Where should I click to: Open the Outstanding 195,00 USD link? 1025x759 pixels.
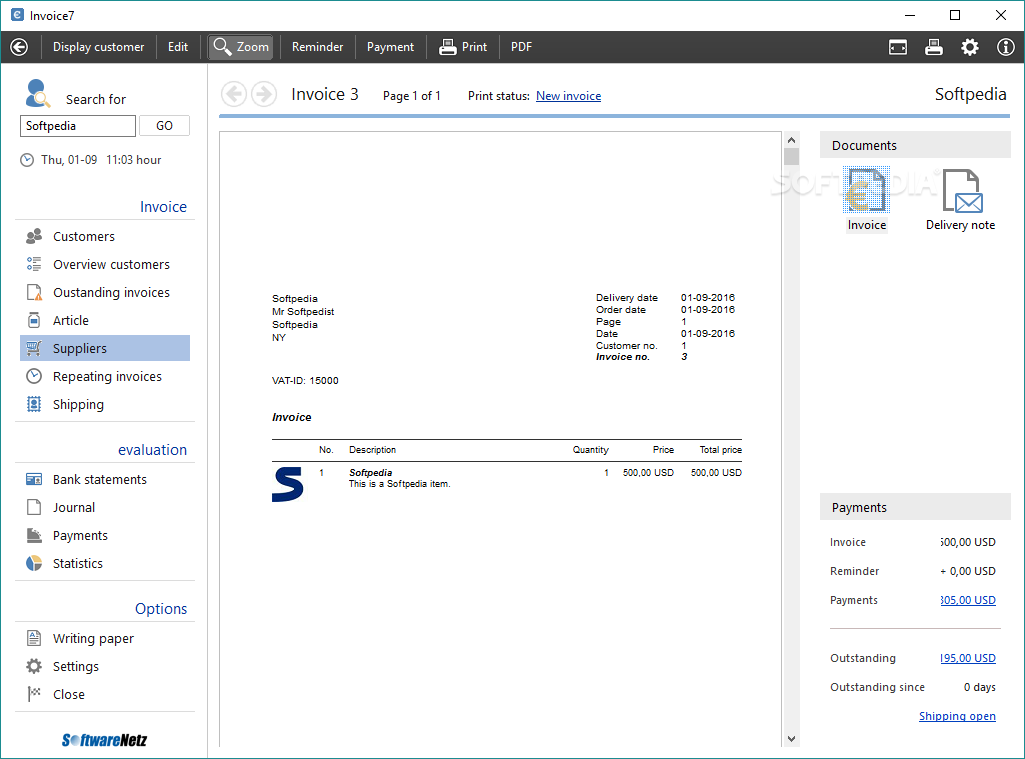[x=968, y=658]
